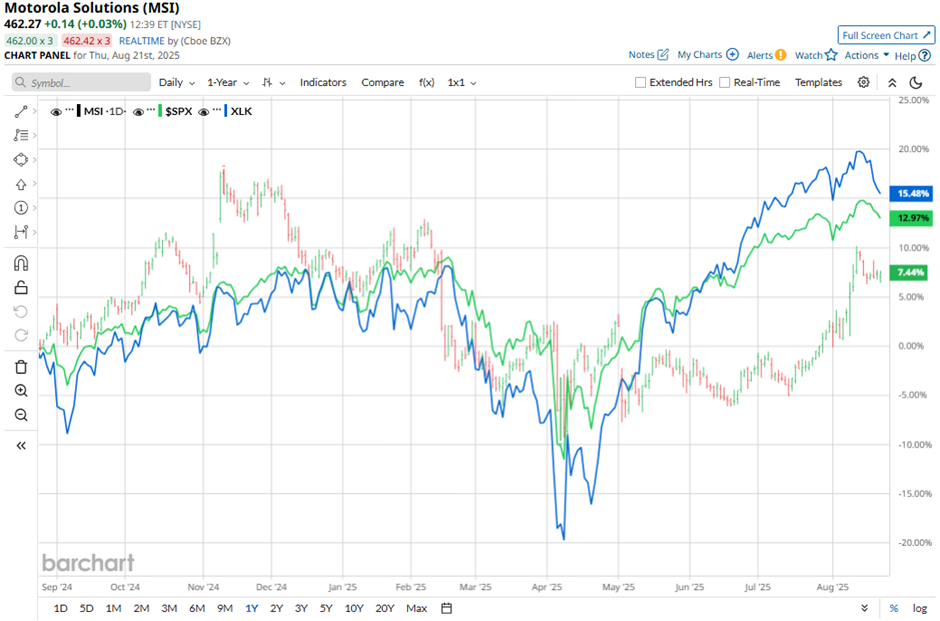Click the Alerts link
Screen dimensions: 940x621
click(x=760, y=55)
